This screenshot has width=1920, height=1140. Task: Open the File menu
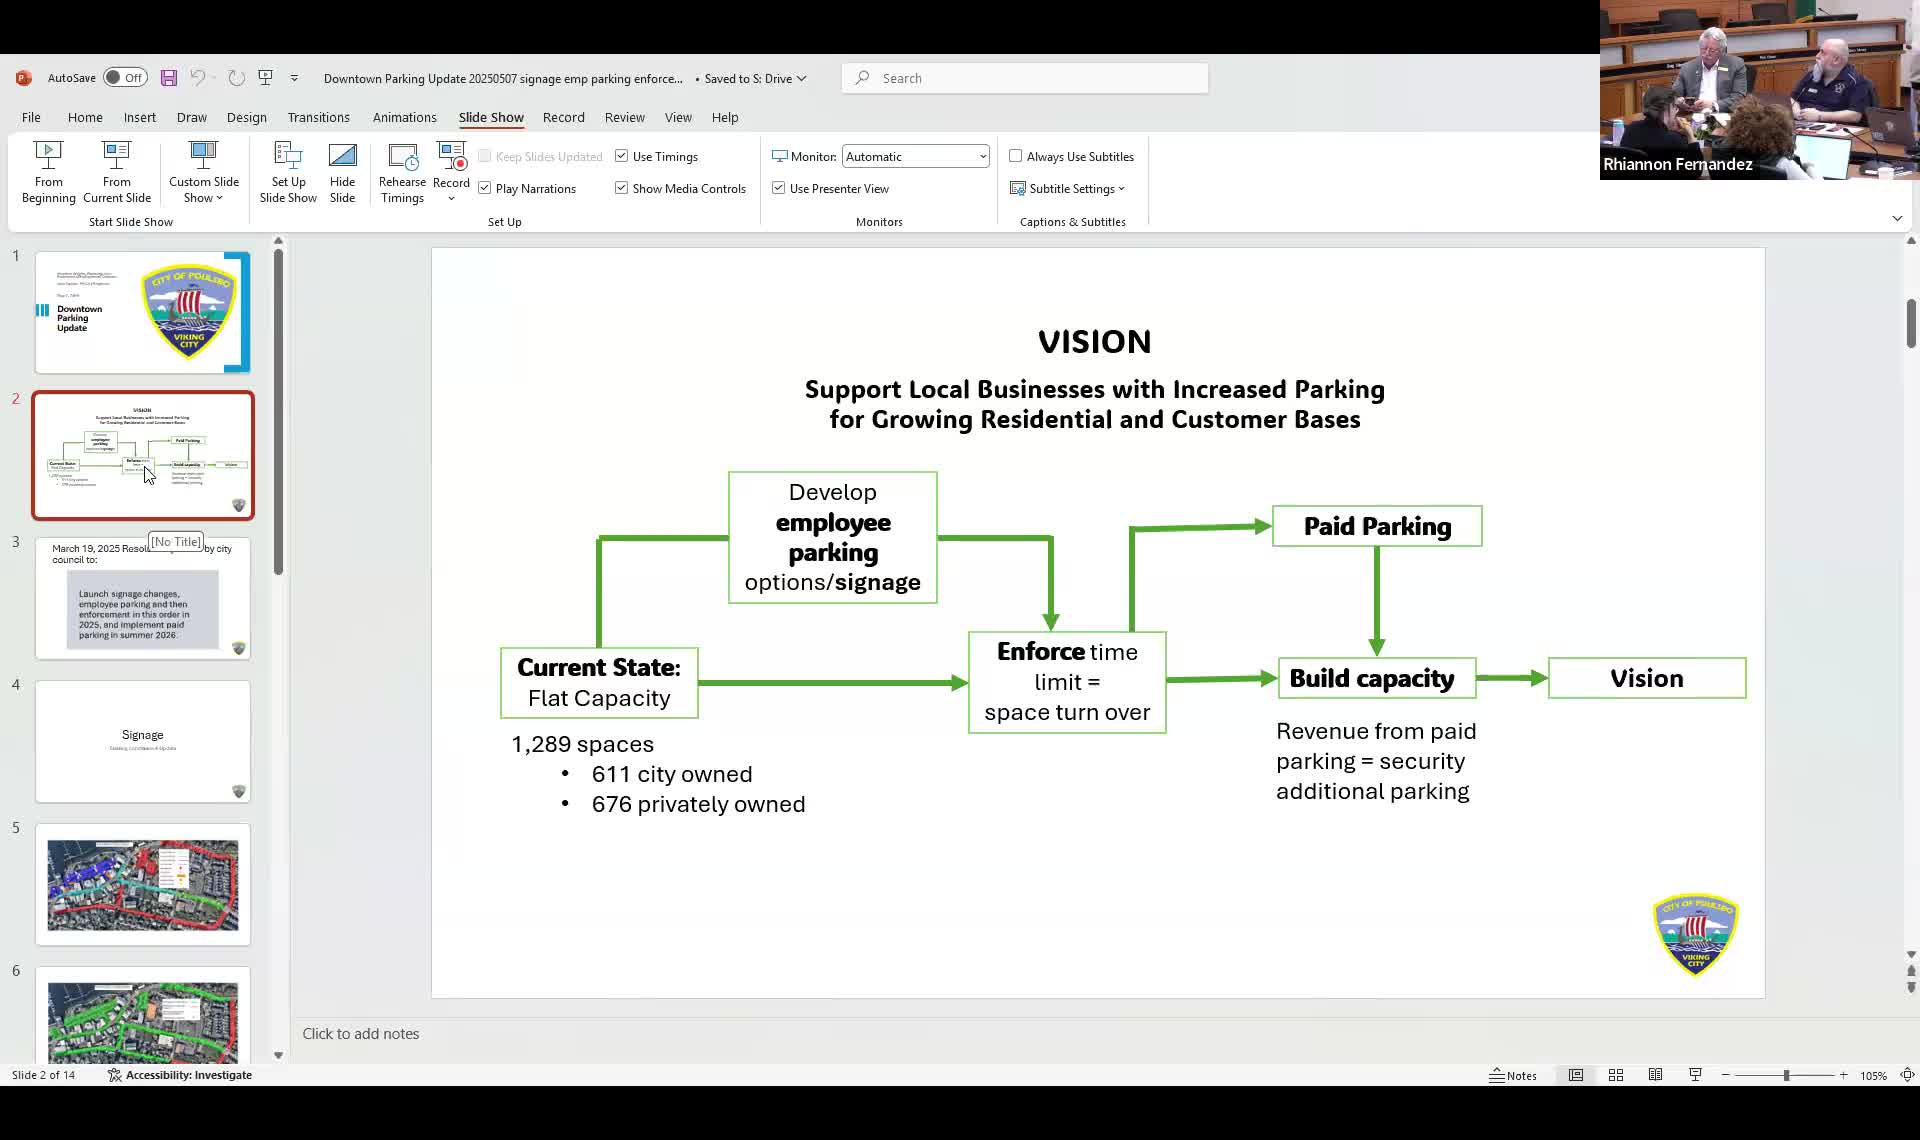[31, 117]
